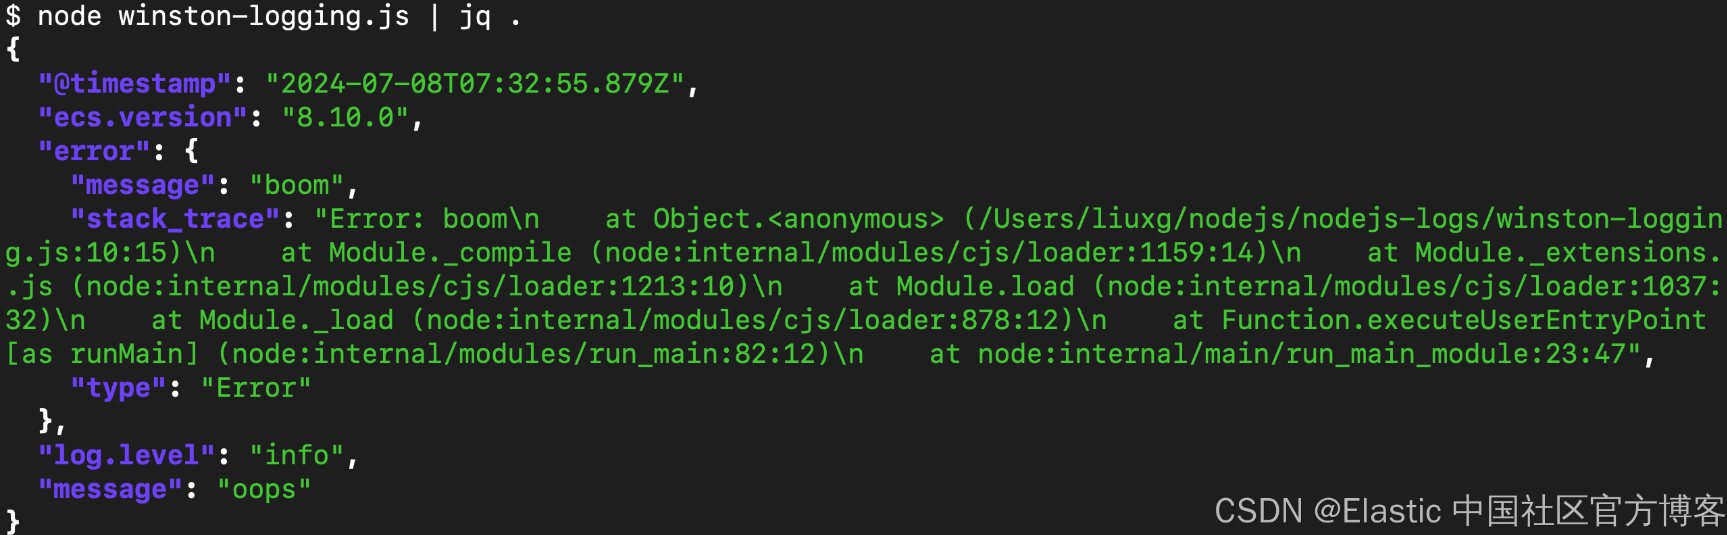Image resolution: width=1727 pixels, height=535 pixels.
Task: Click the dollar sign shell prompt
Action: tap(13, 17)
